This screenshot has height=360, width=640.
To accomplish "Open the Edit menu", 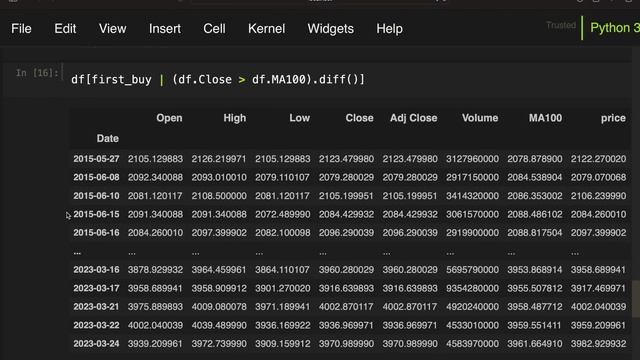I will [65, 29].
